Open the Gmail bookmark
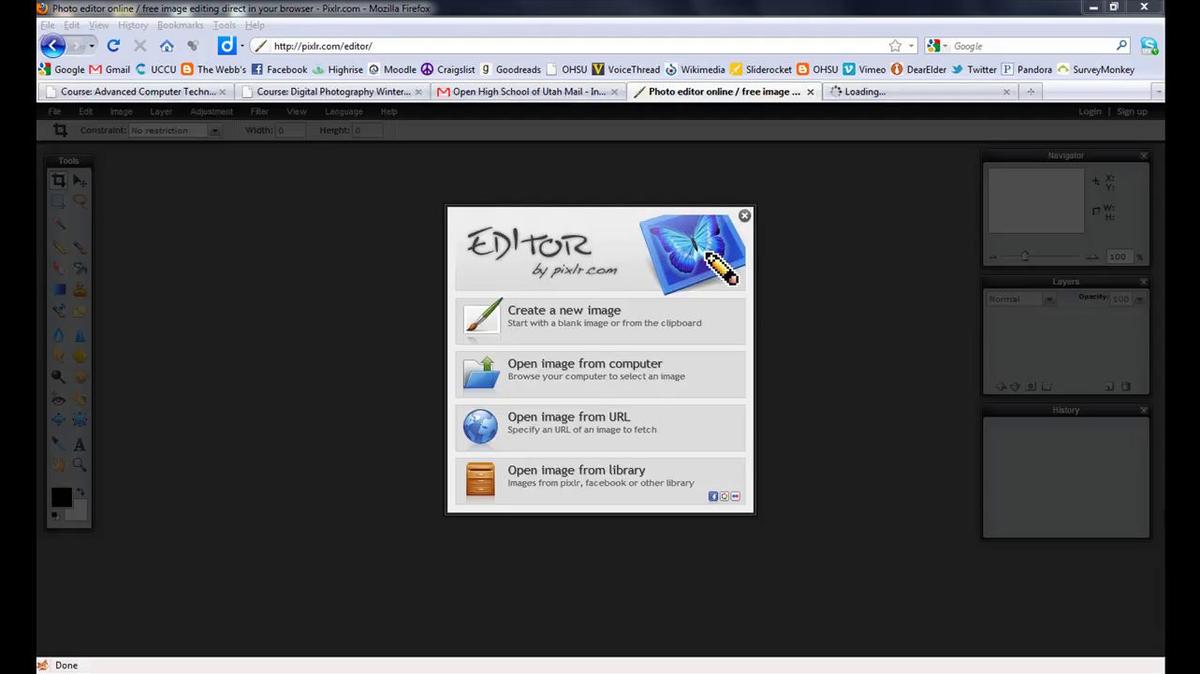1200x674 pixels. (110, 69)
